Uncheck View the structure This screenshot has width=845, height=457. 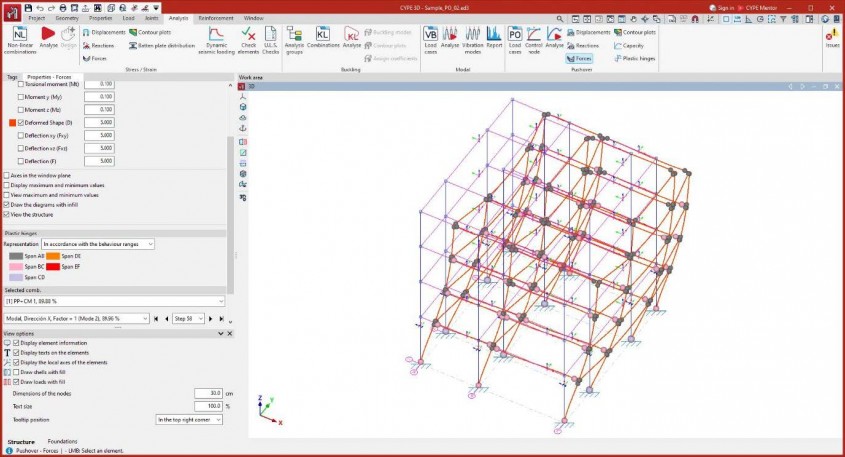[6, 214]
